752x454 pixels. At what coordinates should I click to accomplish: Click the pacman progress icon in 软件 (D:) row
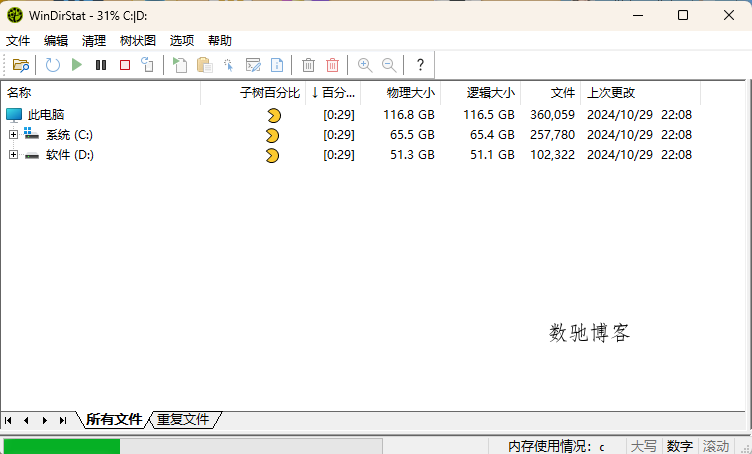click(272, 156)
